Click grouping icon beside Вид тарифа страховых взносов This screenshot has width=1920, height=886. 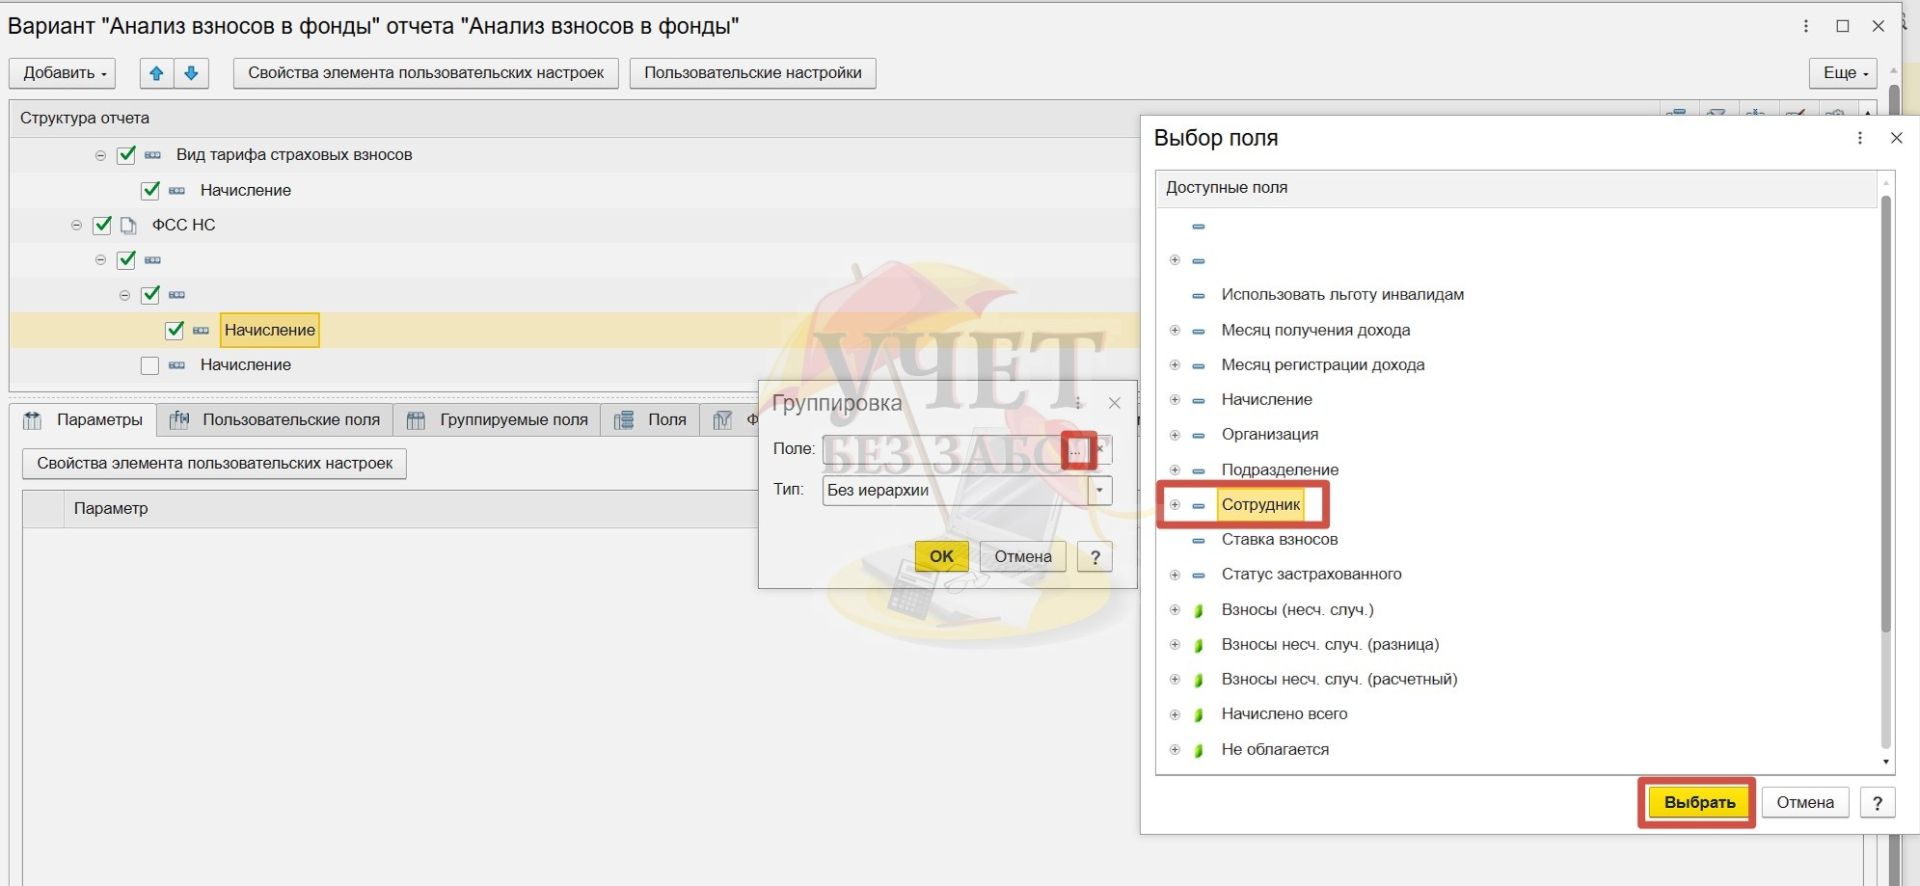pos(153,155)
